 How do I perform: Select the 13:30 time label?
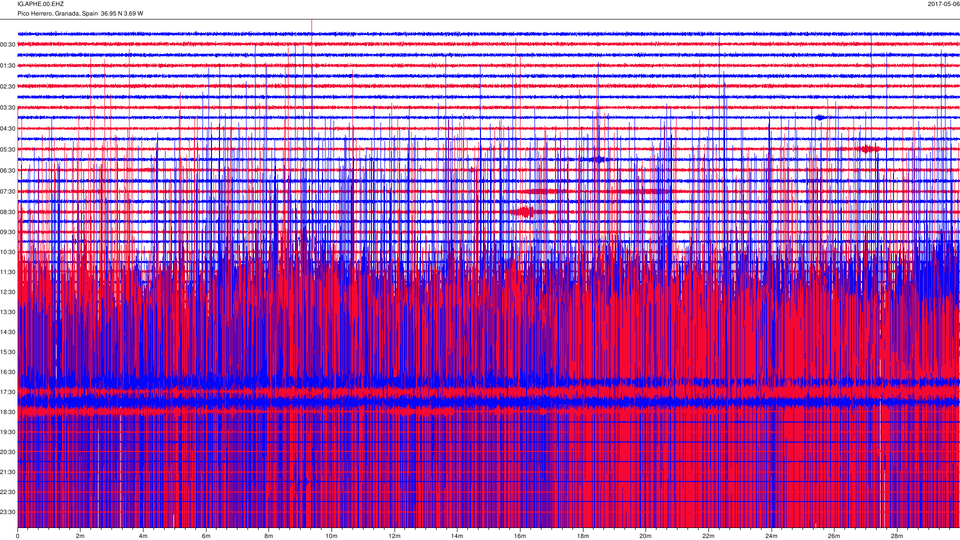8,312
